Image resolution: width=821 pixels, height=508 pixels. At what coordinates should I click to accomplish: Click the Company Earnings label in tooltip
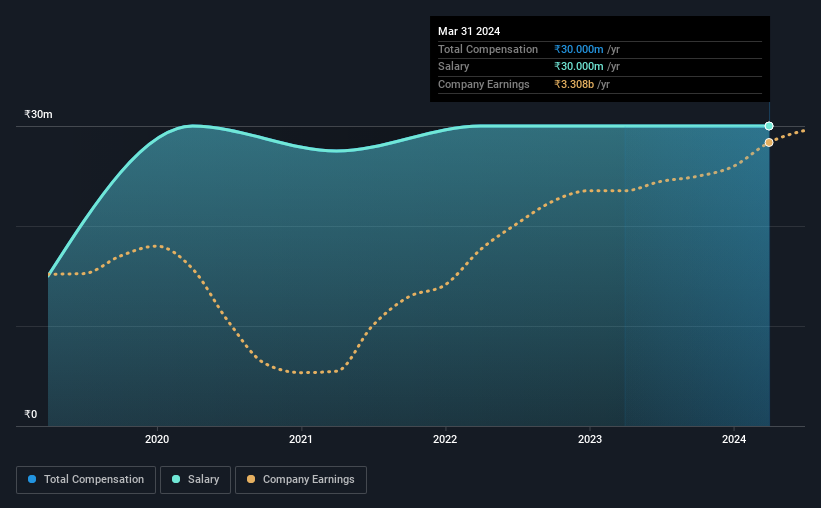click(483, 84)
